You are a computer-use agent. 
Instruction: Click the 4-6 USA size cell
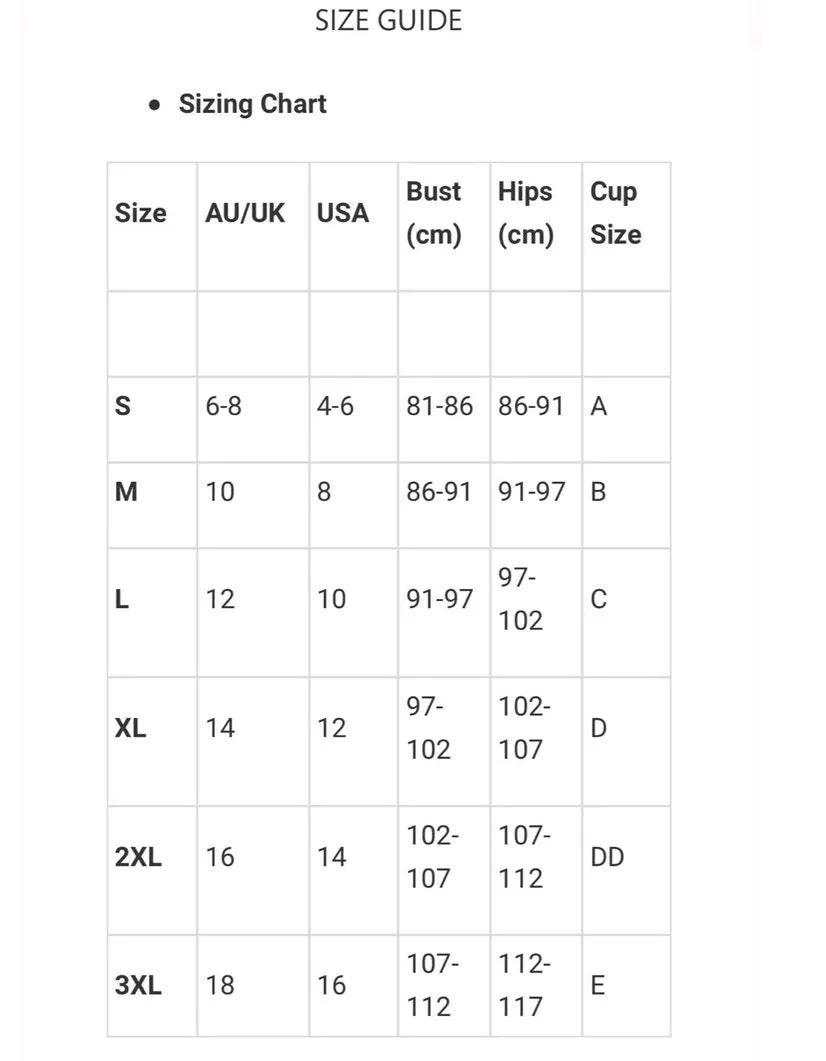(x=335, y=406)
